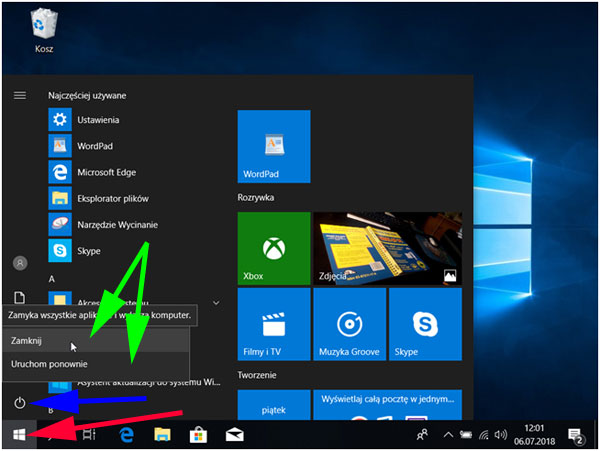Launch Edge from the taskbar

coord(127,435)
